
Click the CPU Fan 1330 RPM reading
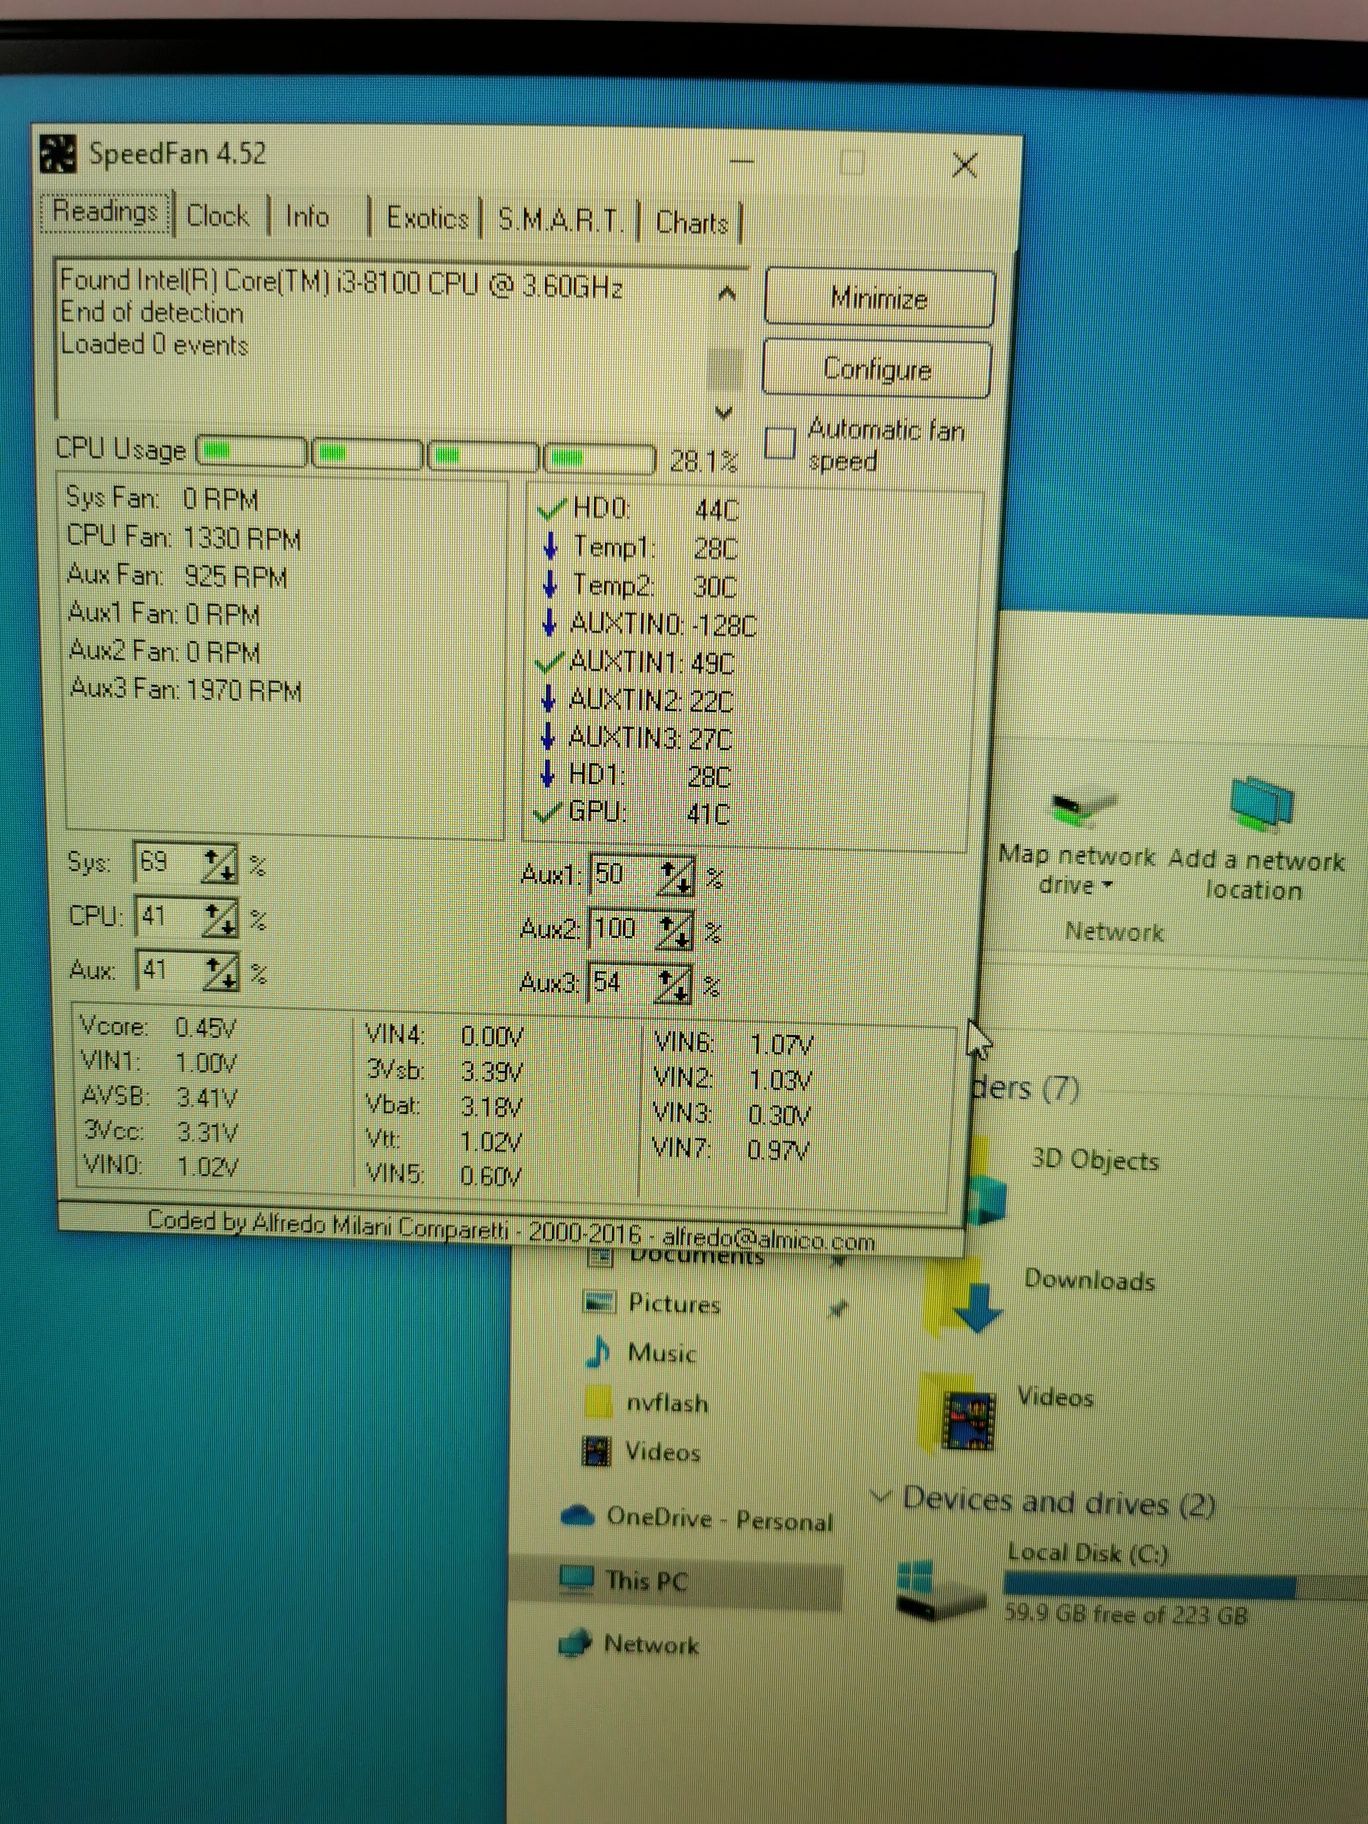coord(184,538)
